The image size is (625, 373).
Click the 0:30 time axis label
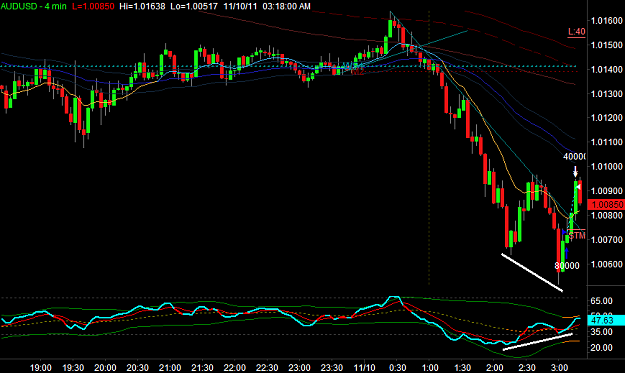click(x=397, y=367)
